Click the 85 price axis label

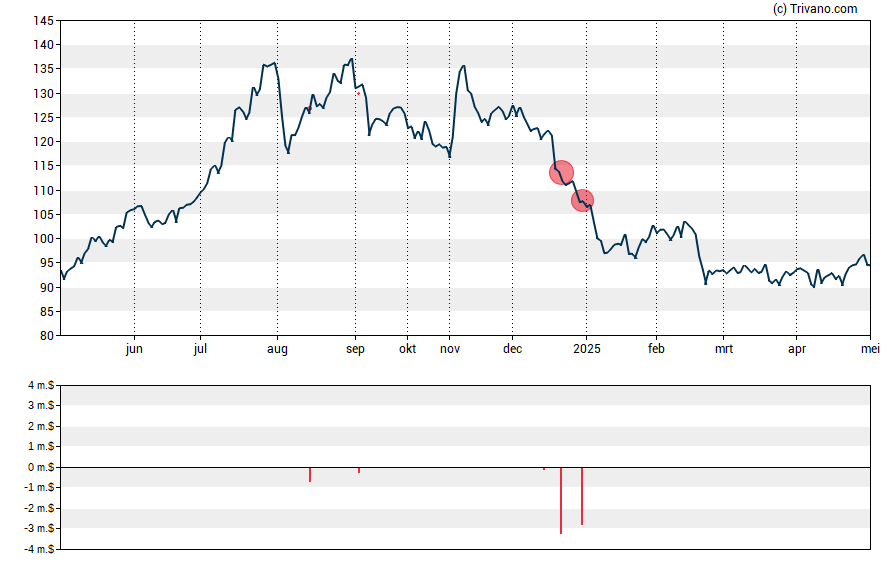coord(46,311)
